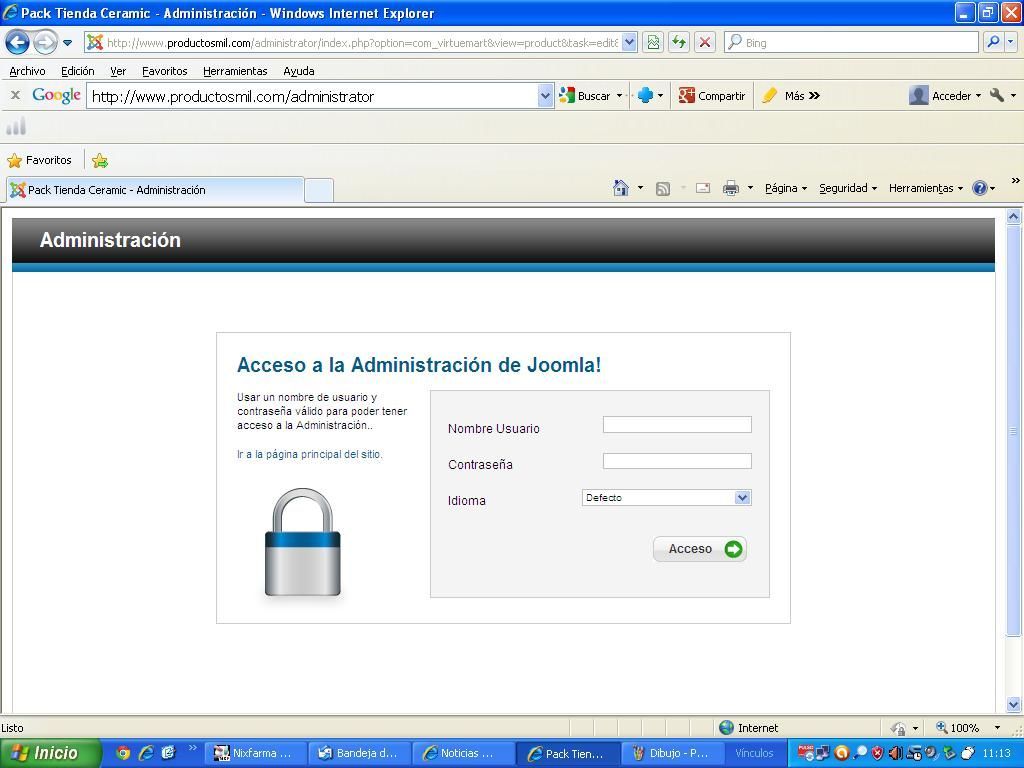
Task: Click the Print printer icon
Action: [x=731, y=188]
